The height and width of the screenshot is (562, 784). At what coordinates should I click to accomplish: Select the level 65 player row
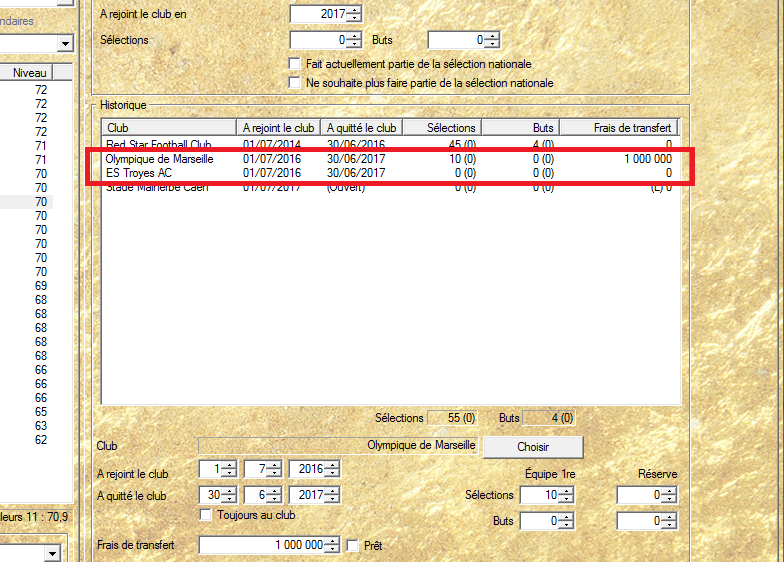tap(26, 412)
